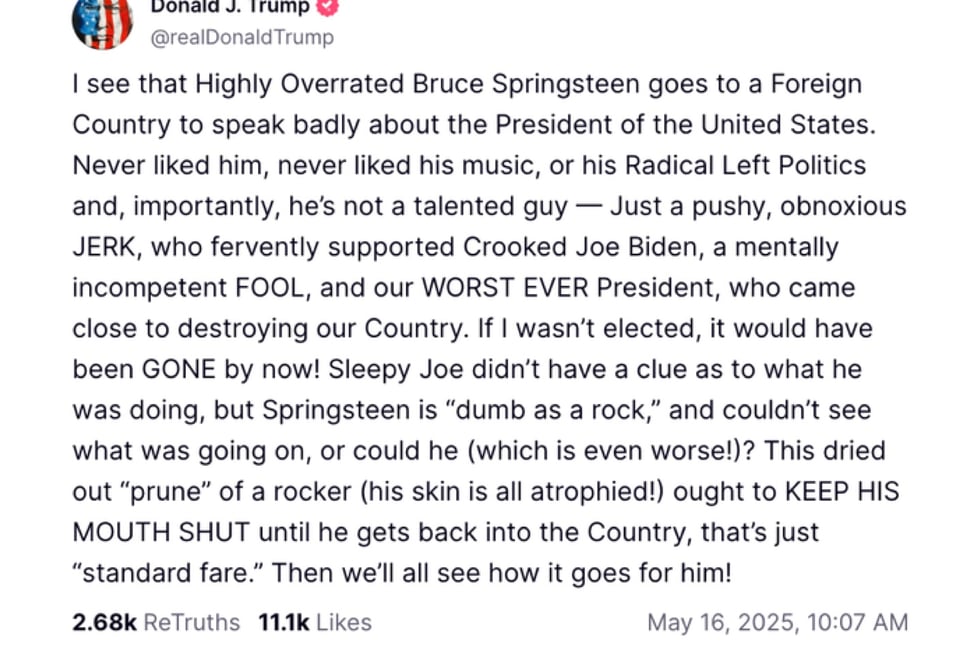Click the May 16, 2025 timestamp
This screenshot has width=960, height=649.
point(777,622)
